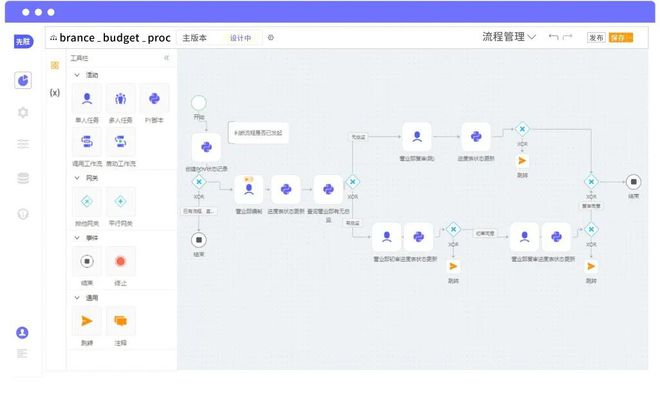Viewport: 660px width, 399px height.
Task: Undo the last action in toolbar
Action: [553, 37]
